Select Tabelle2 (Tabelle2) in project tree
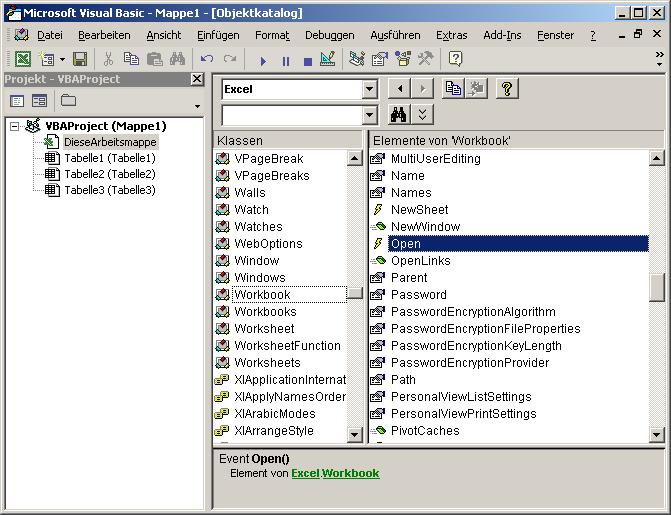671x515 pixels. coord(110,174)
